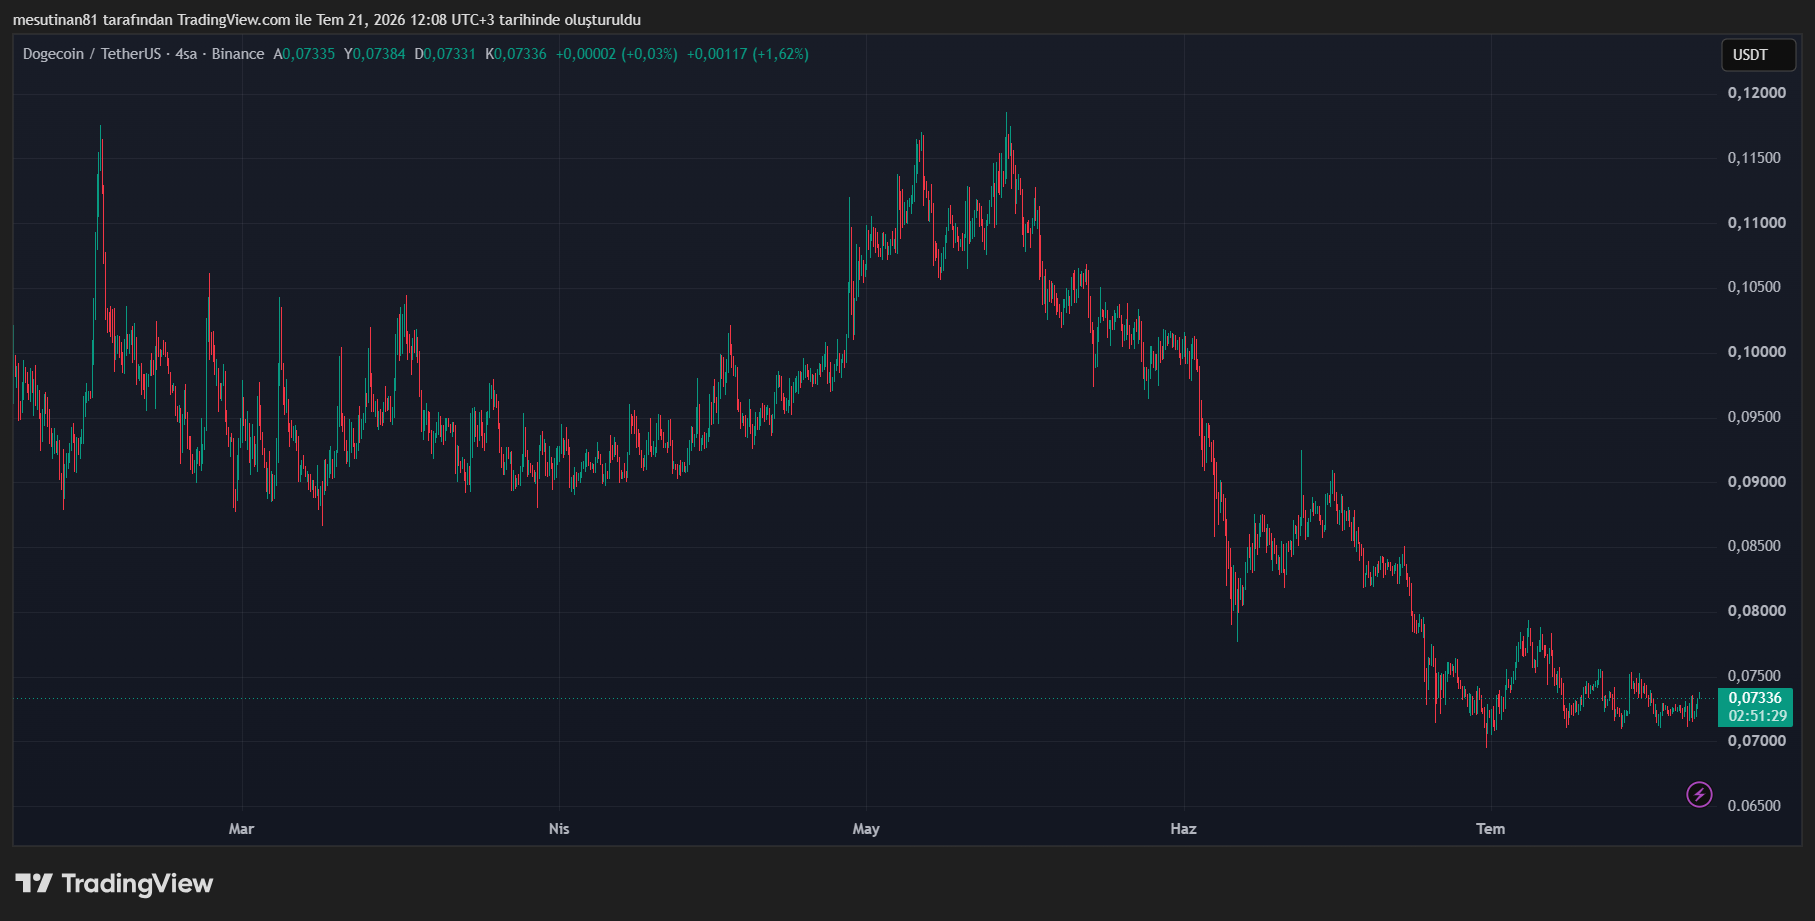The image size is (1815, 921).
Task: Click the 0,10000 price scale label
Action: click(1756, 352)
